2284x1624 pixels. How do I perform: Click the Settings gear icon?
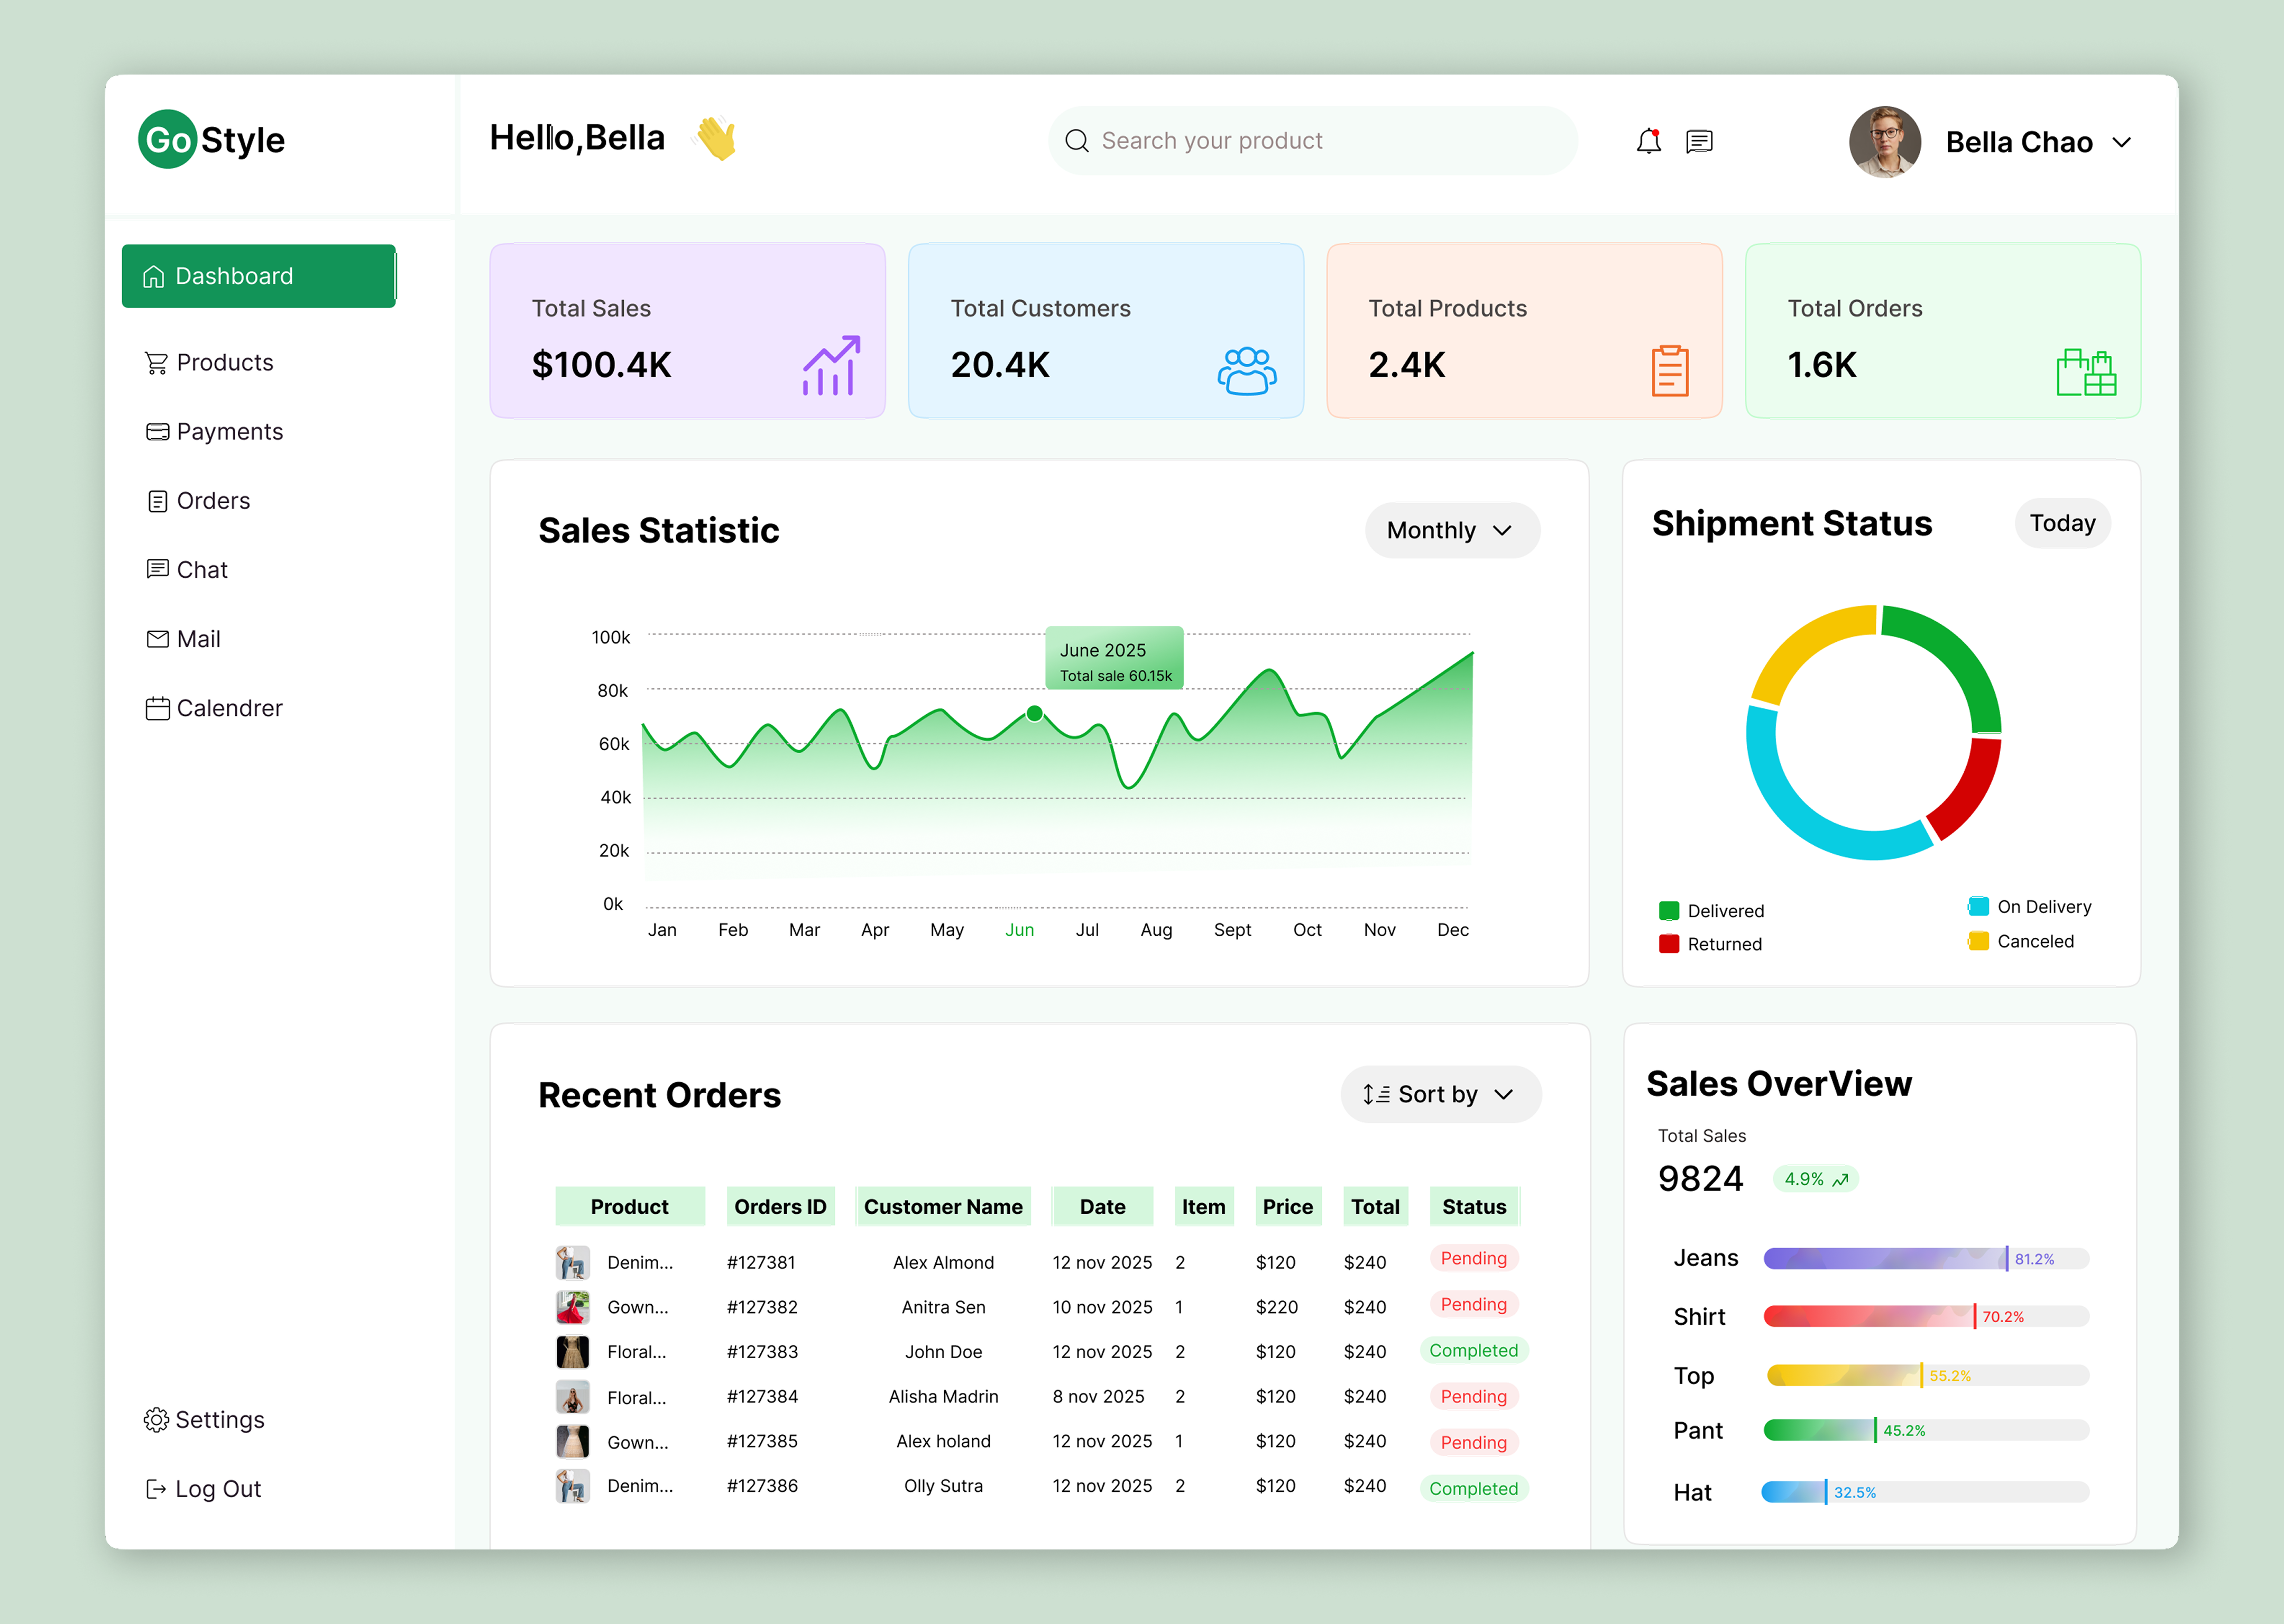(x=156, y=1420)
